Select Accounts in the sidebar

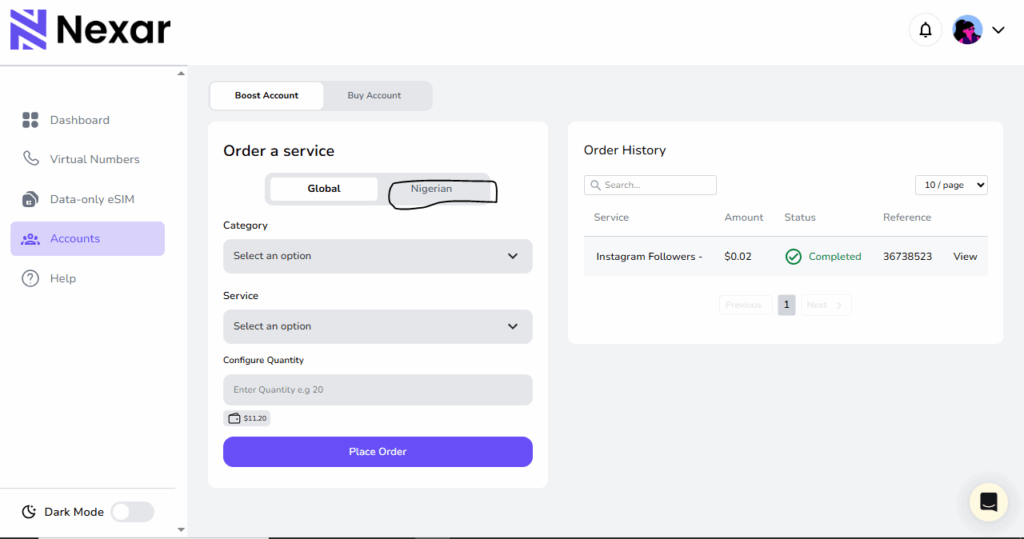88,238
